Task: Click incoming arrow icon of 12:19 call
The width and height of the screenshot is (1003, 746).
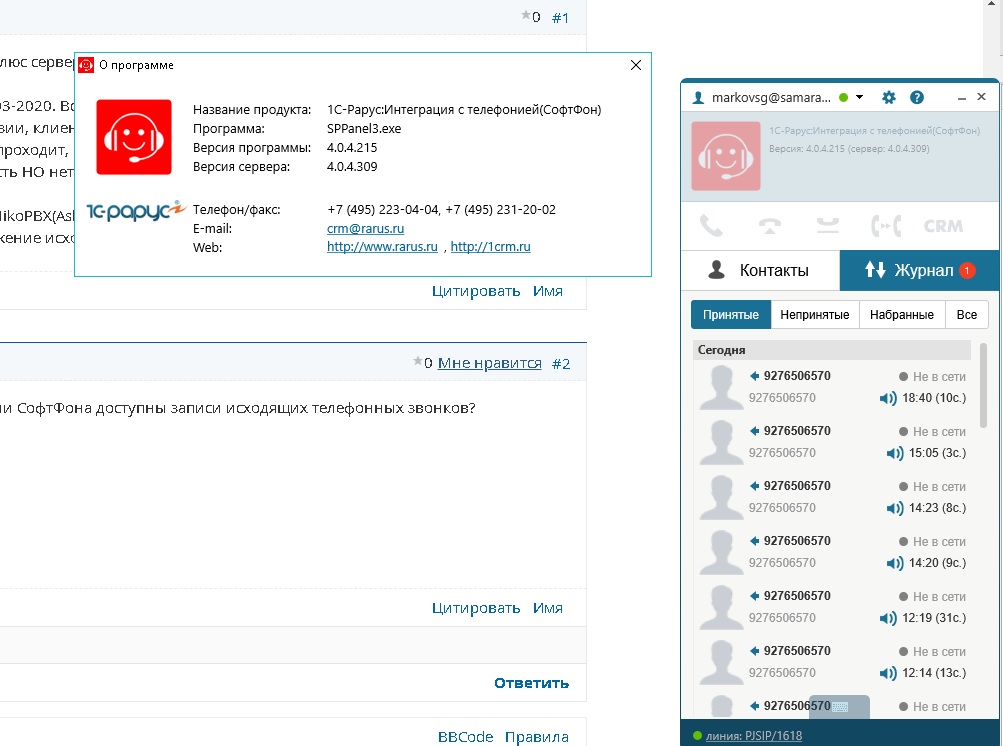Action: 754,596
